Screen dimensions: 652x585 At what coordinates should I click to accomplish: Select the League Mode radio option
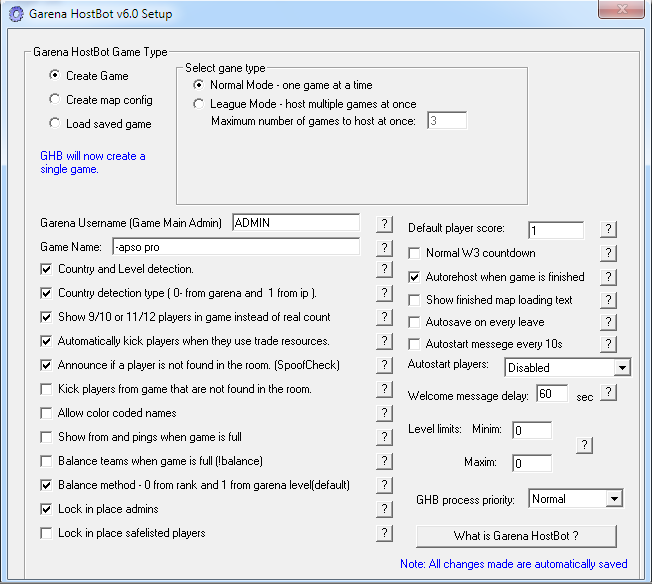click(200, 104)
